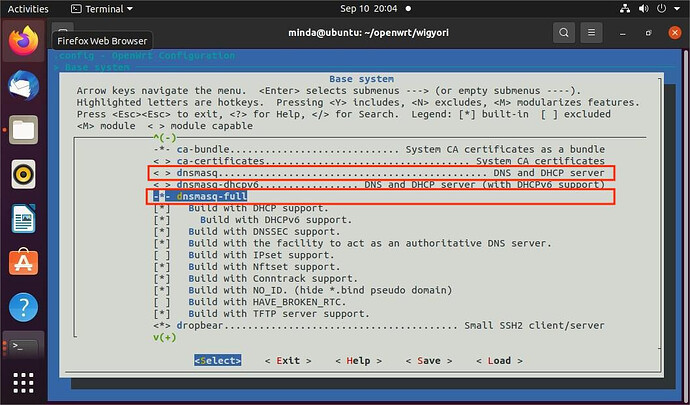Minimize the terminal window

[622, 33]
